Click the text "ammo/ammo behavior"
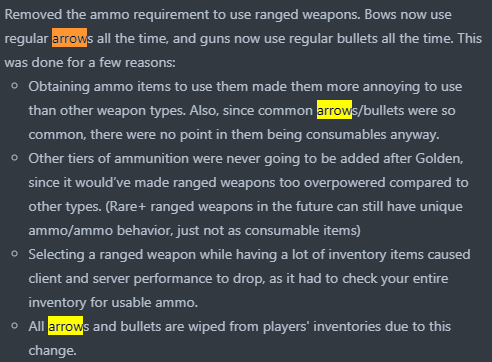The height and width of the screenshot is (362, 492). (101, 230)
